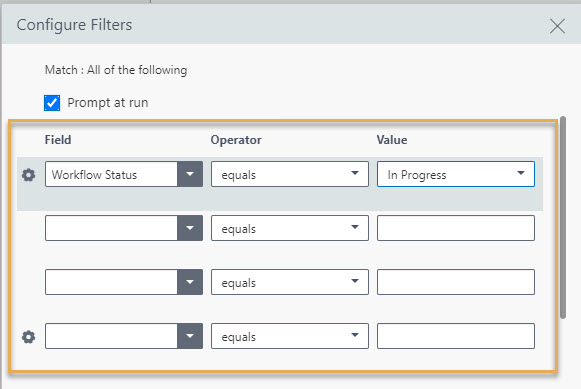
Task: Click the Workflow Status field text box
Action: point(111,174)
